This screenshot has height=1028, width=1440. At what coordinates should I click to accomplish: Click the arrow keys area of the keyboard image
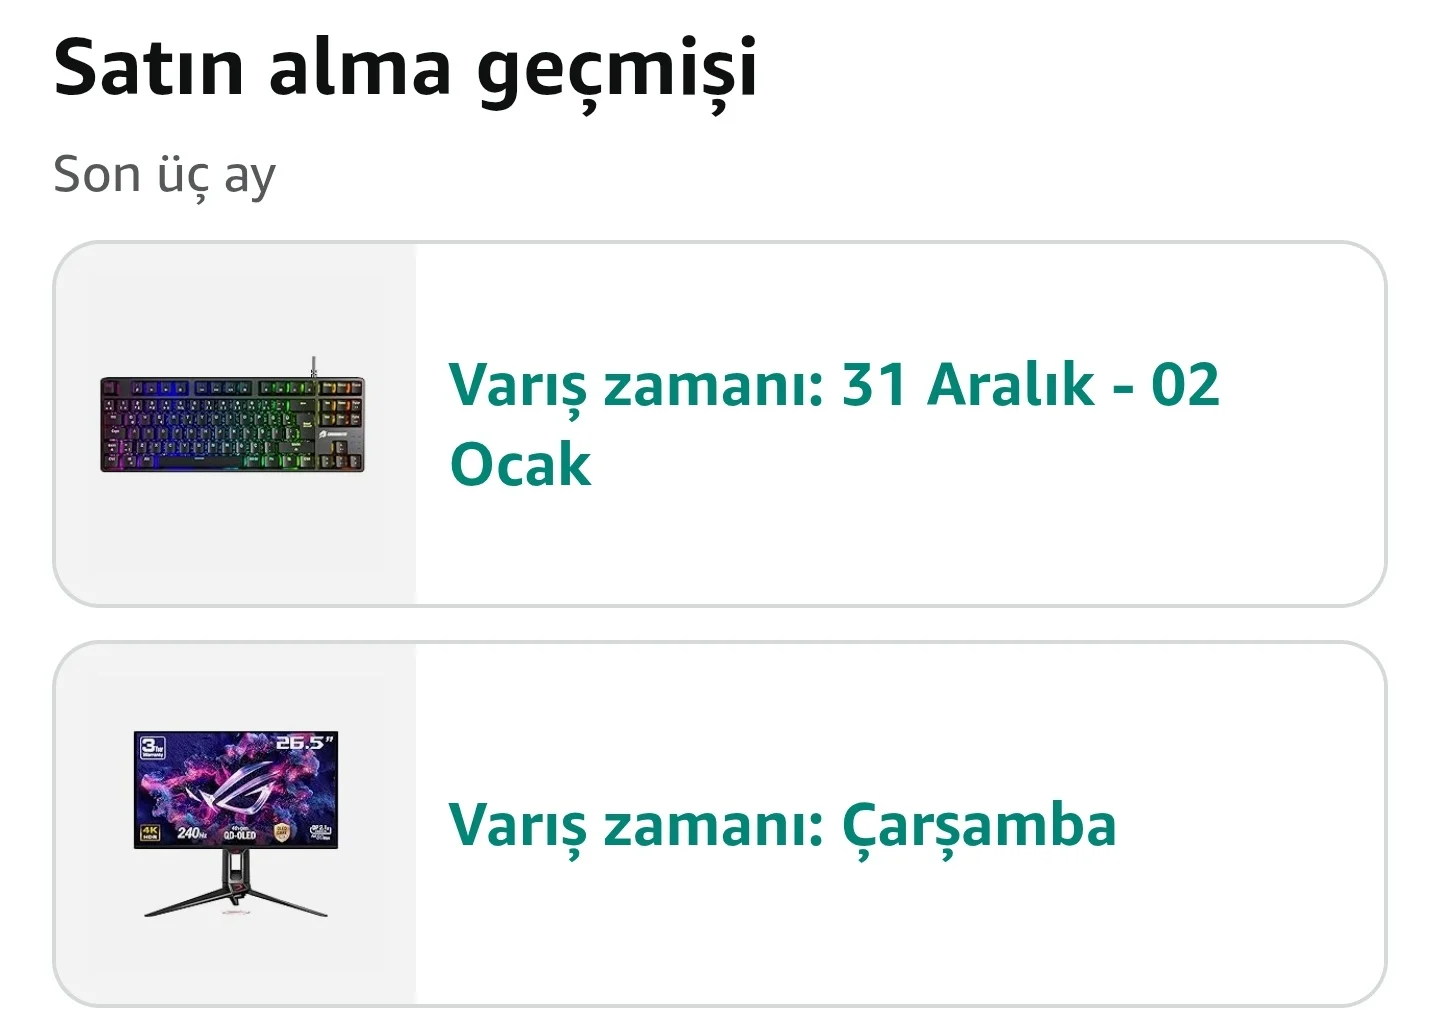click(x=340, y=454)
